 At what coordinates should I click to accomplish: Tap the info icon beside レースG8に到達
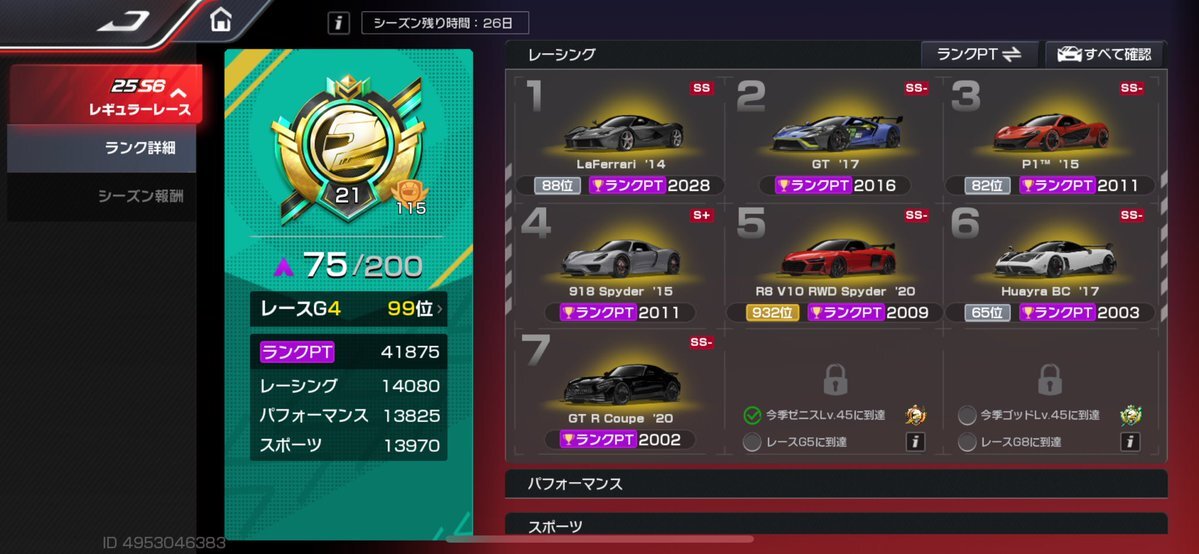[x=1130, y=441]
